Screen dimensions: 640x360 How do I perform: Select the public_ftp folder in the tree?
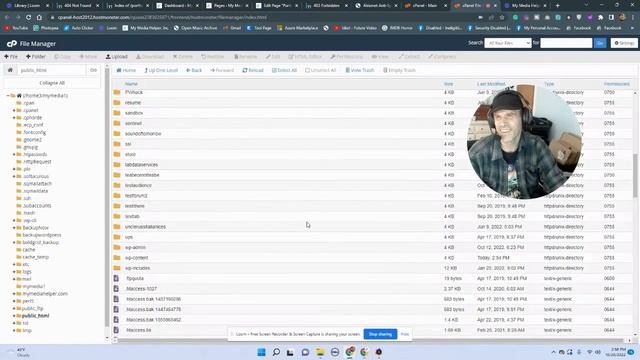(32, 309)
